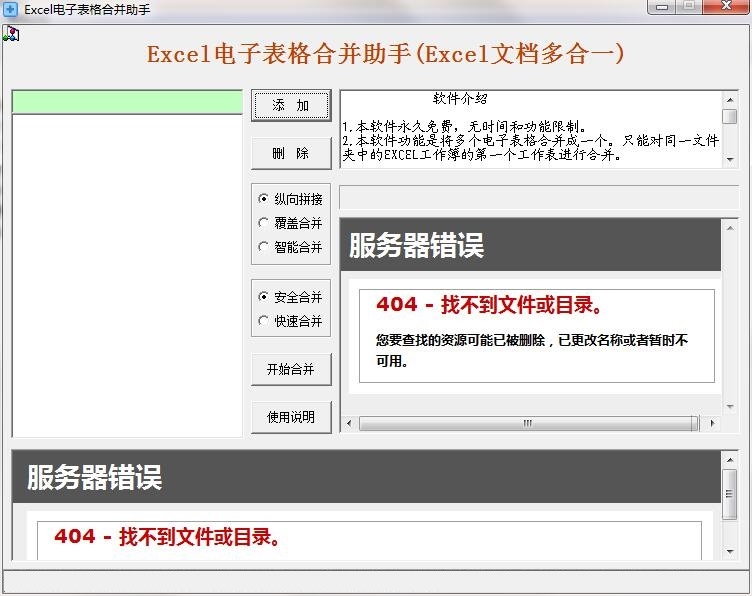
Task: Minimize the Excel电子表格合并助手 window
Action: pyautogui.click(x=662, y=7)
